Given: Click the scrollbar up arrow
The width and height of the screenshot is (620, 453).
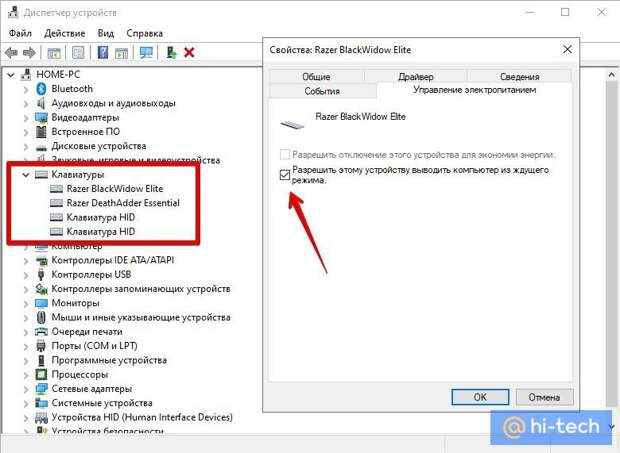Looking at the screenshot, I should [x=612, y=74].
